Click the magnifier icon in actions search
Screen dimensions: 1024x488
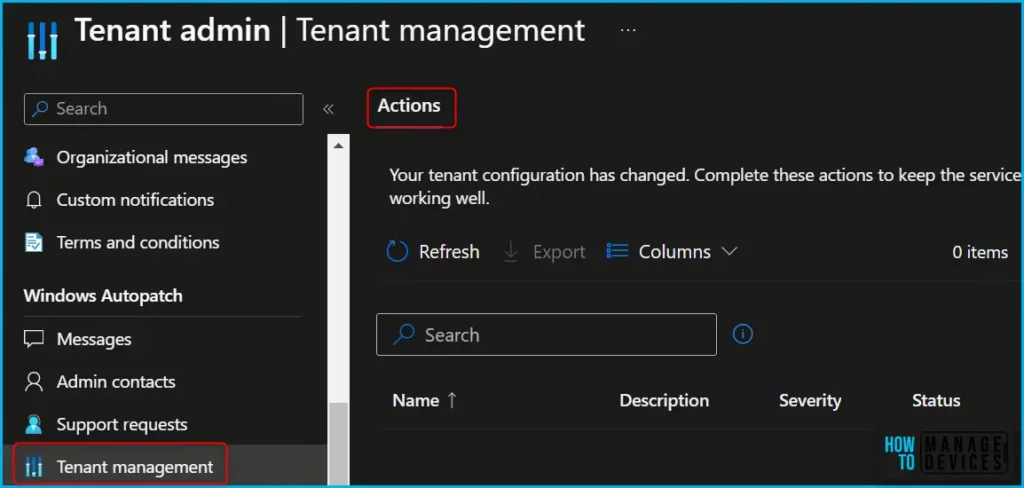pyautogui.click(x=404, y=334)
